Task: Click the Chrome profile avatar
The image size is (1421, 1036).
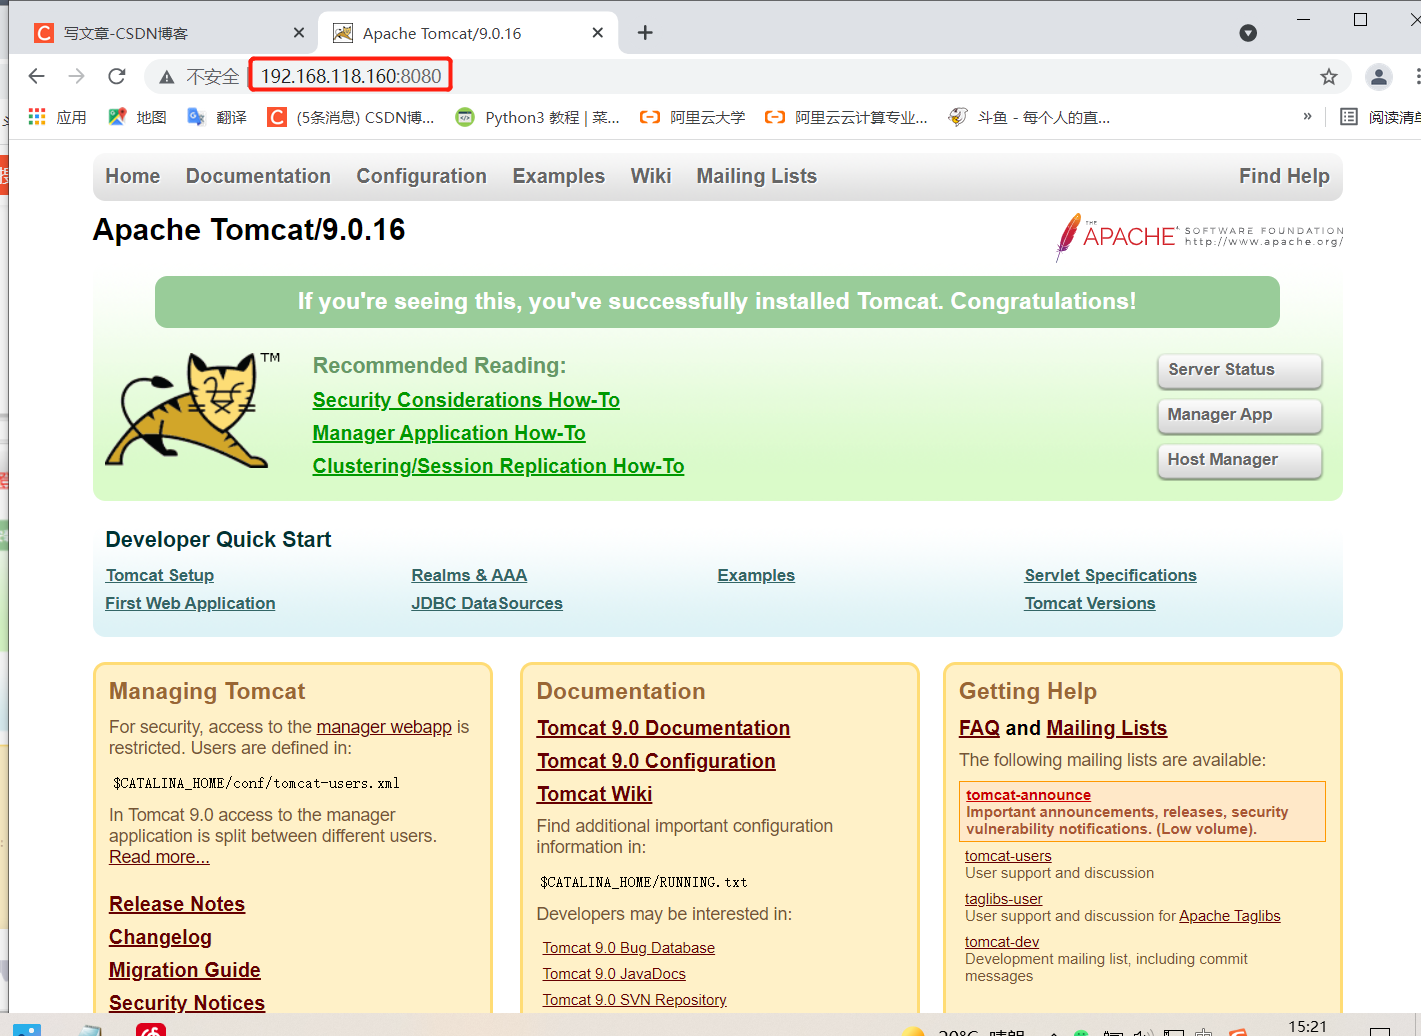Action: [1379, 75]
